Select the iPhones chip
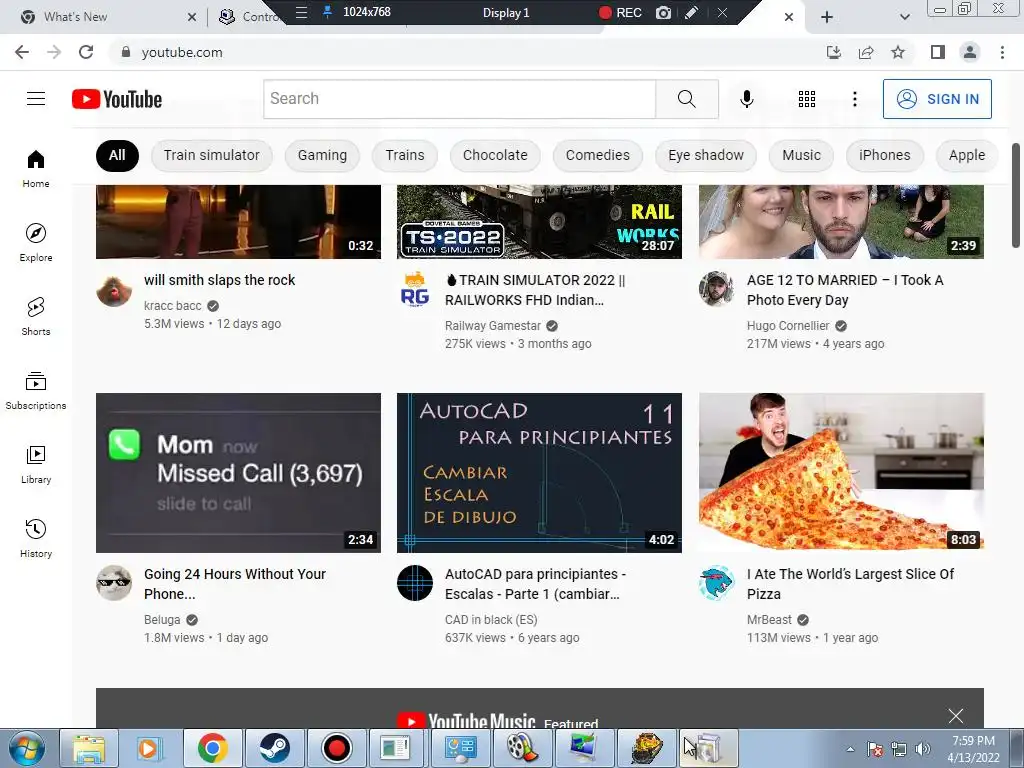 (884, 155)
